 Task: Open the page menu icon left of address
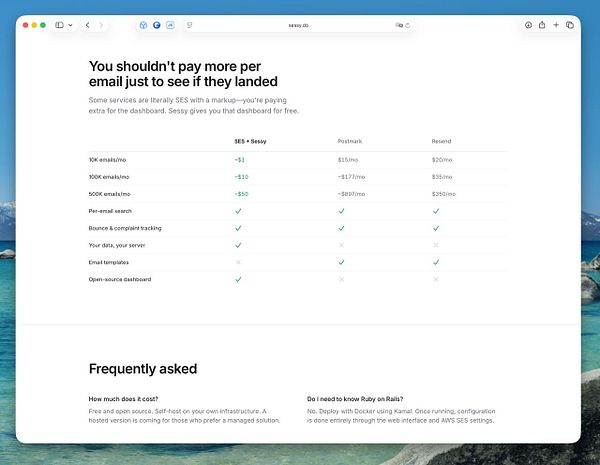tap(189, 25)
